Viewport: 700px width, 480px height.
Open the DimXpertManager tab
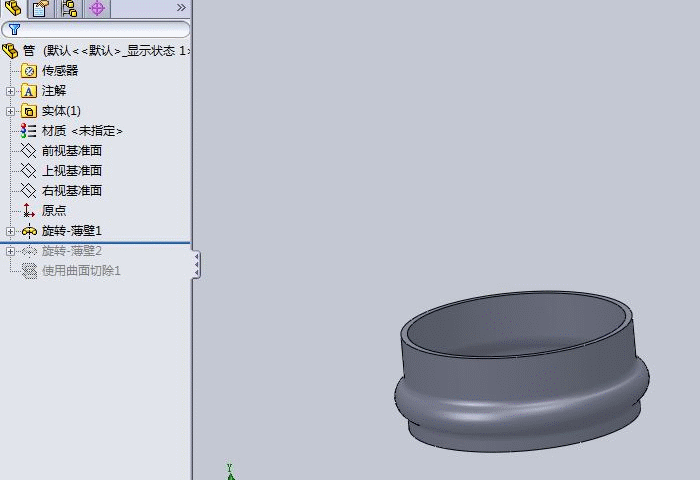click(x=97, y=8)
